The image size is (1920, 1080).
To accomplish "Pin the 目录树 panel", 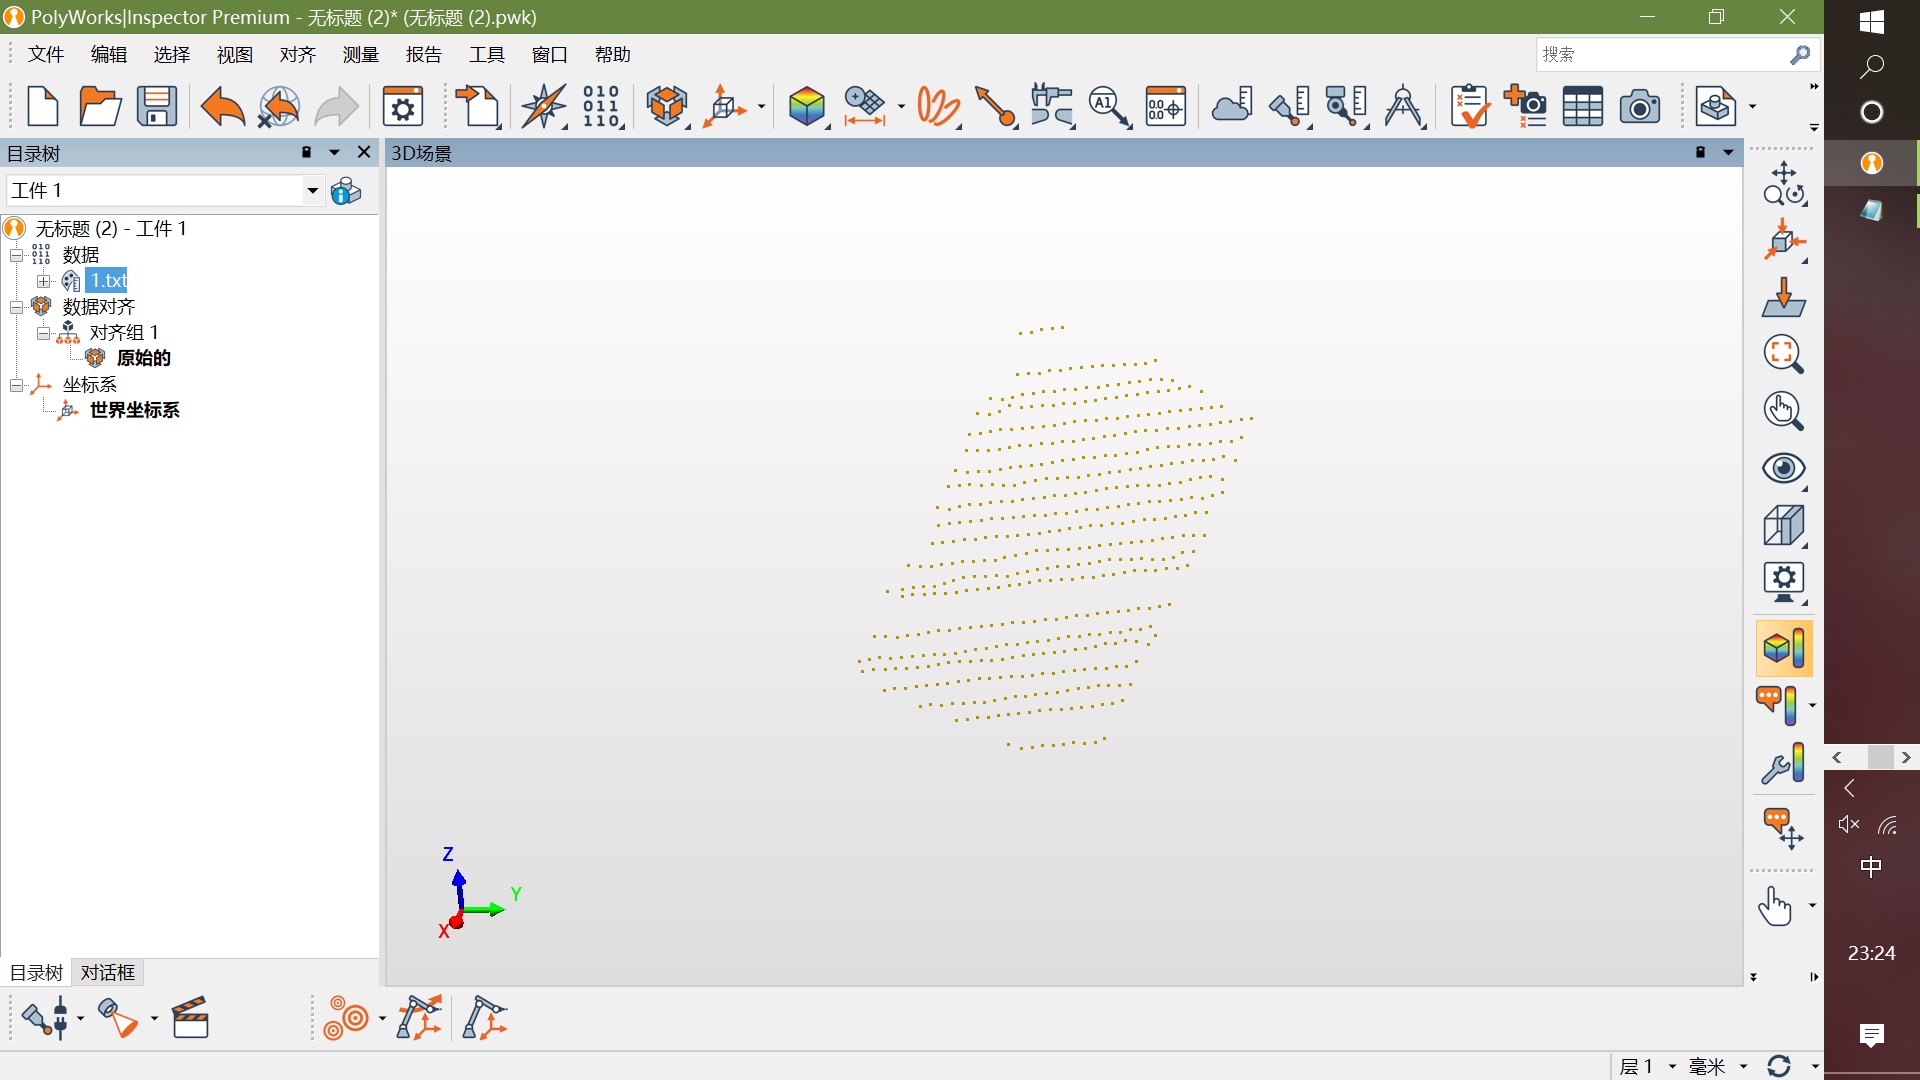I will (307, 153).
